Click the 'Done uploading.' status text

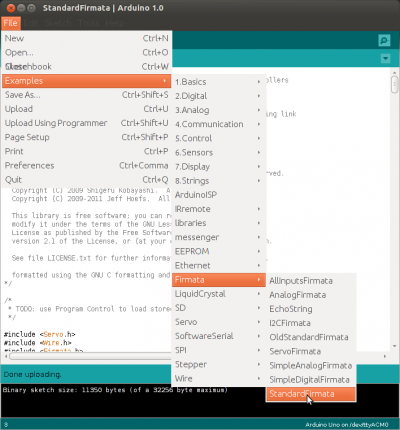pos(32,374)
